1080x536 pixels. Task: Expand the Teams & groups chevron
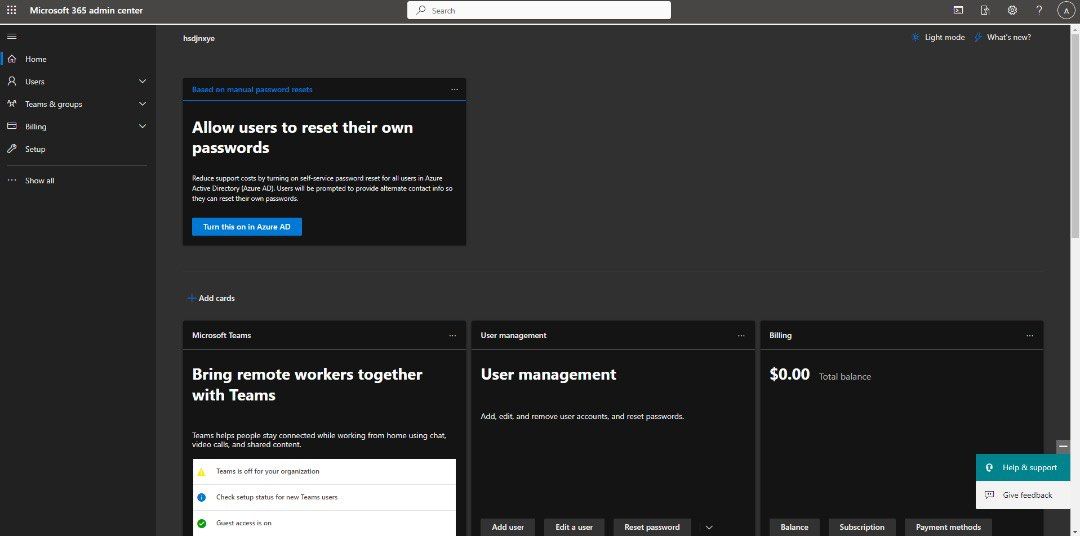(x=143, y=104)
